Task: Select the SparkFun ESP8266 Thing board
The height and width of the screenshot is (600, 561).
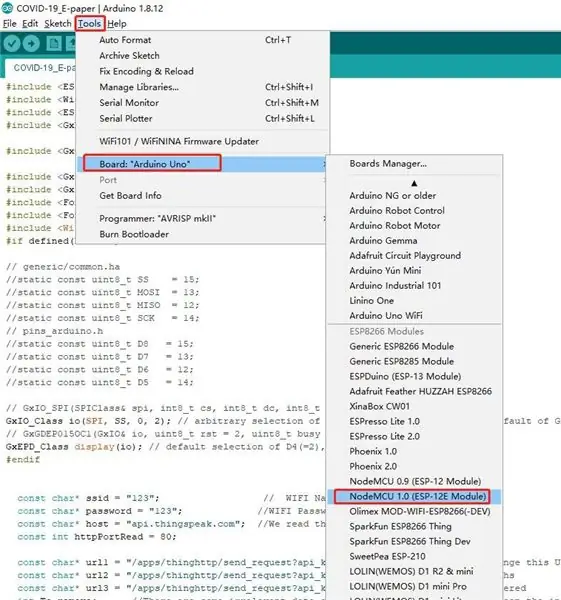Action: tap(414, 526)
